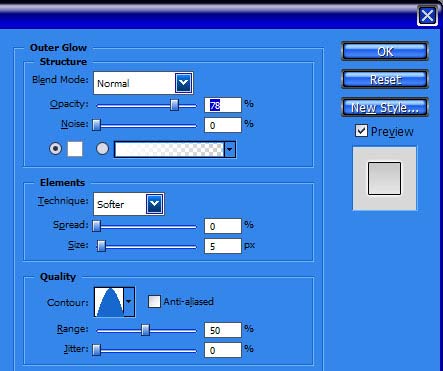The height and width of the screenshot is (371, 443).
Task: Expand the gradient picker arrow
Action: tap(230, 149)
